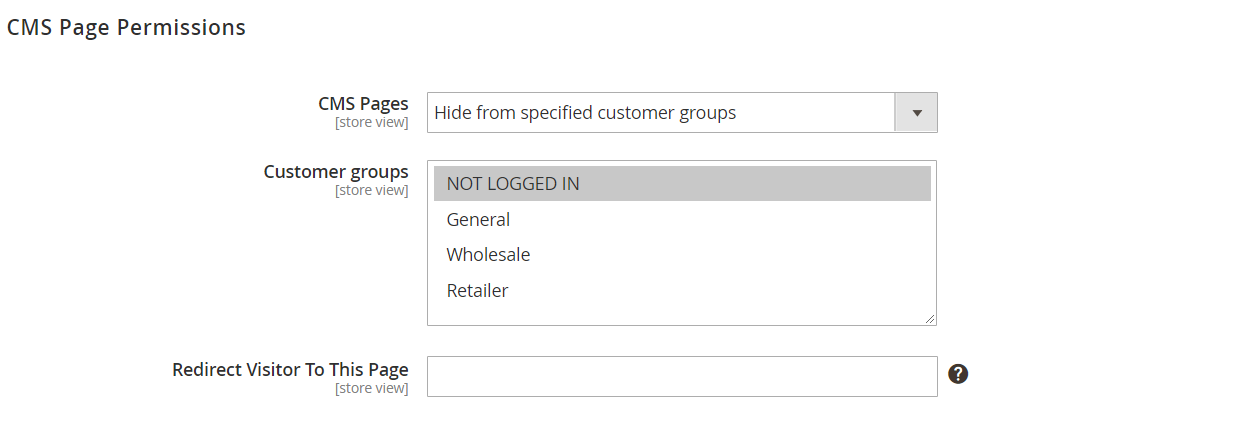This screenshot has height=429, width=1237.
Task: Choose Wholesale in Customer groups list
Action: click(488, 255)
